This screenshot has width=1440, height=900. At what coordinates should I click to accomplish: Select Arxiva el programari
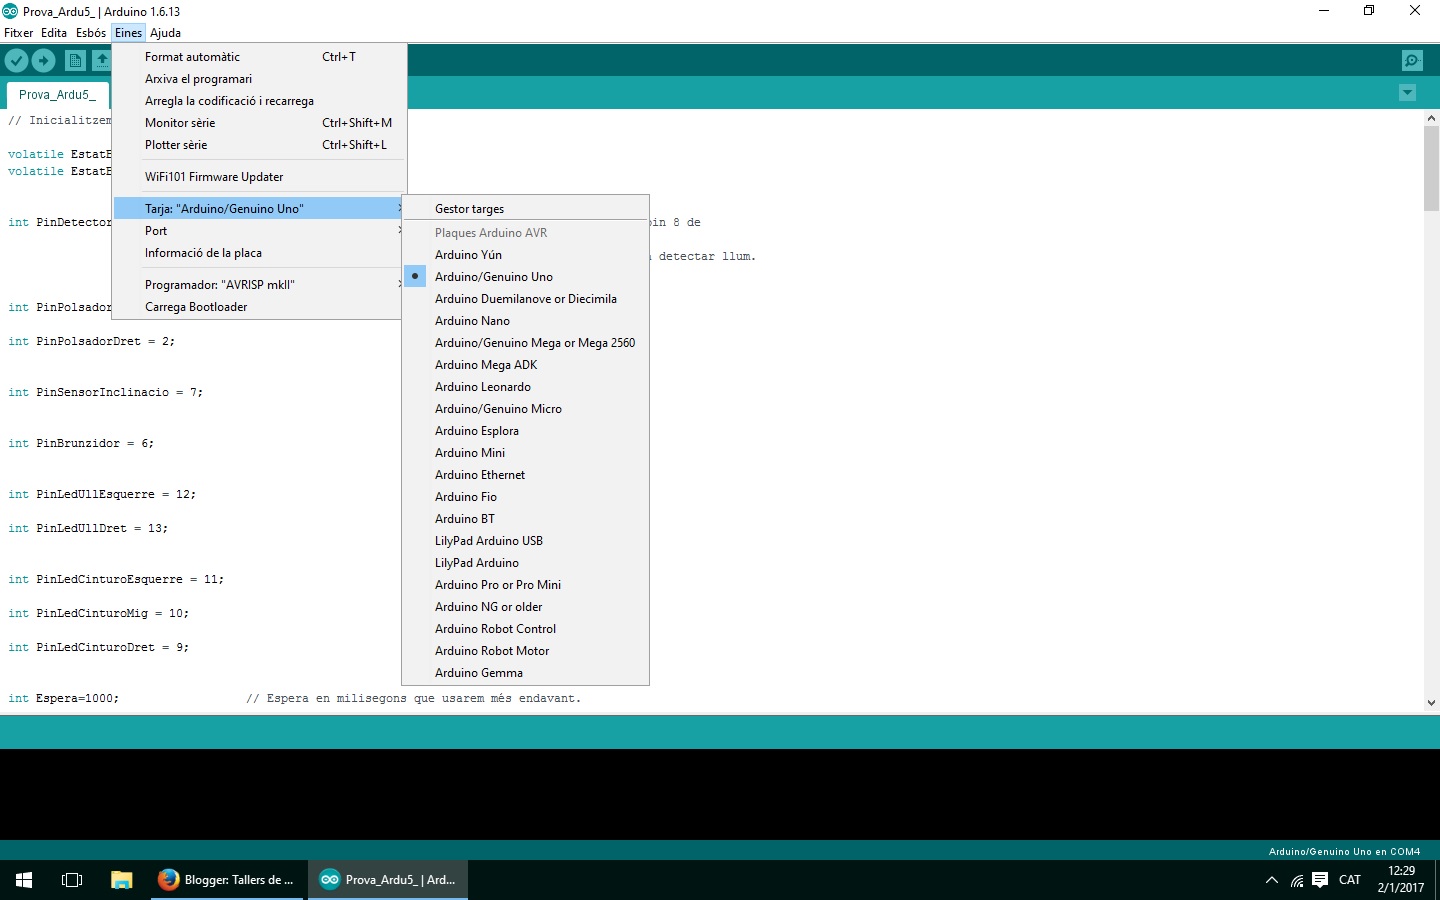(x=259, y=79)
